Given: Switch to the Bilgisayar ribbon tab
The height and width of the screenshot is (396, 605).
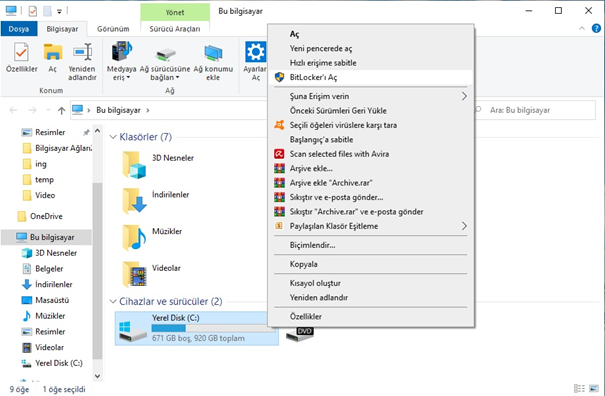Looking at the screenshot, I should tap(62, 29).
